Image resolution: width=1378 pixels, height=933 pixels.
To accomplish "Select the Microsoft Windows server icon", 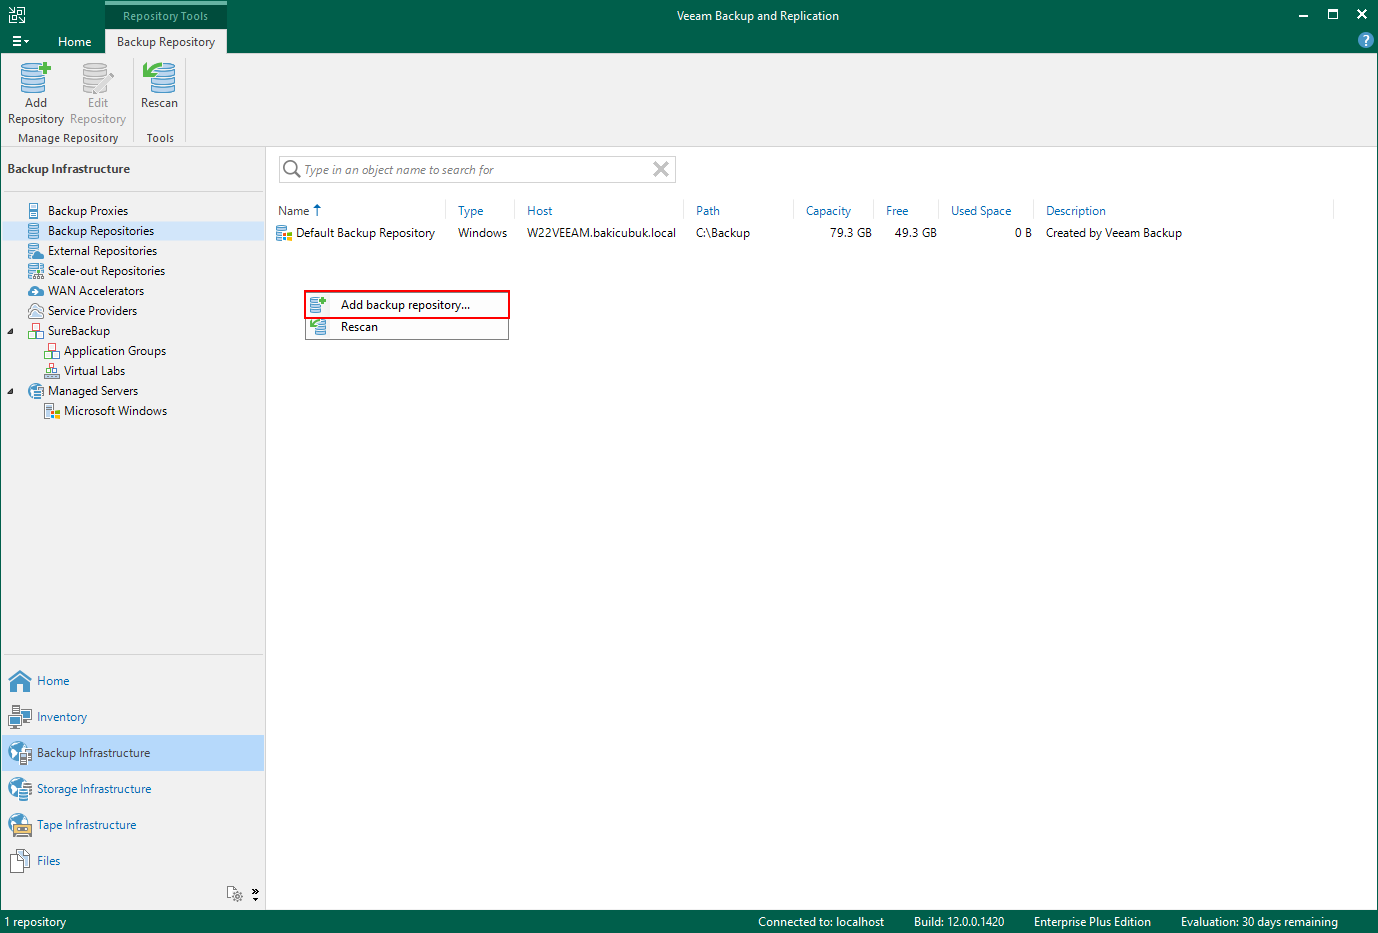I will click(52, 411).
